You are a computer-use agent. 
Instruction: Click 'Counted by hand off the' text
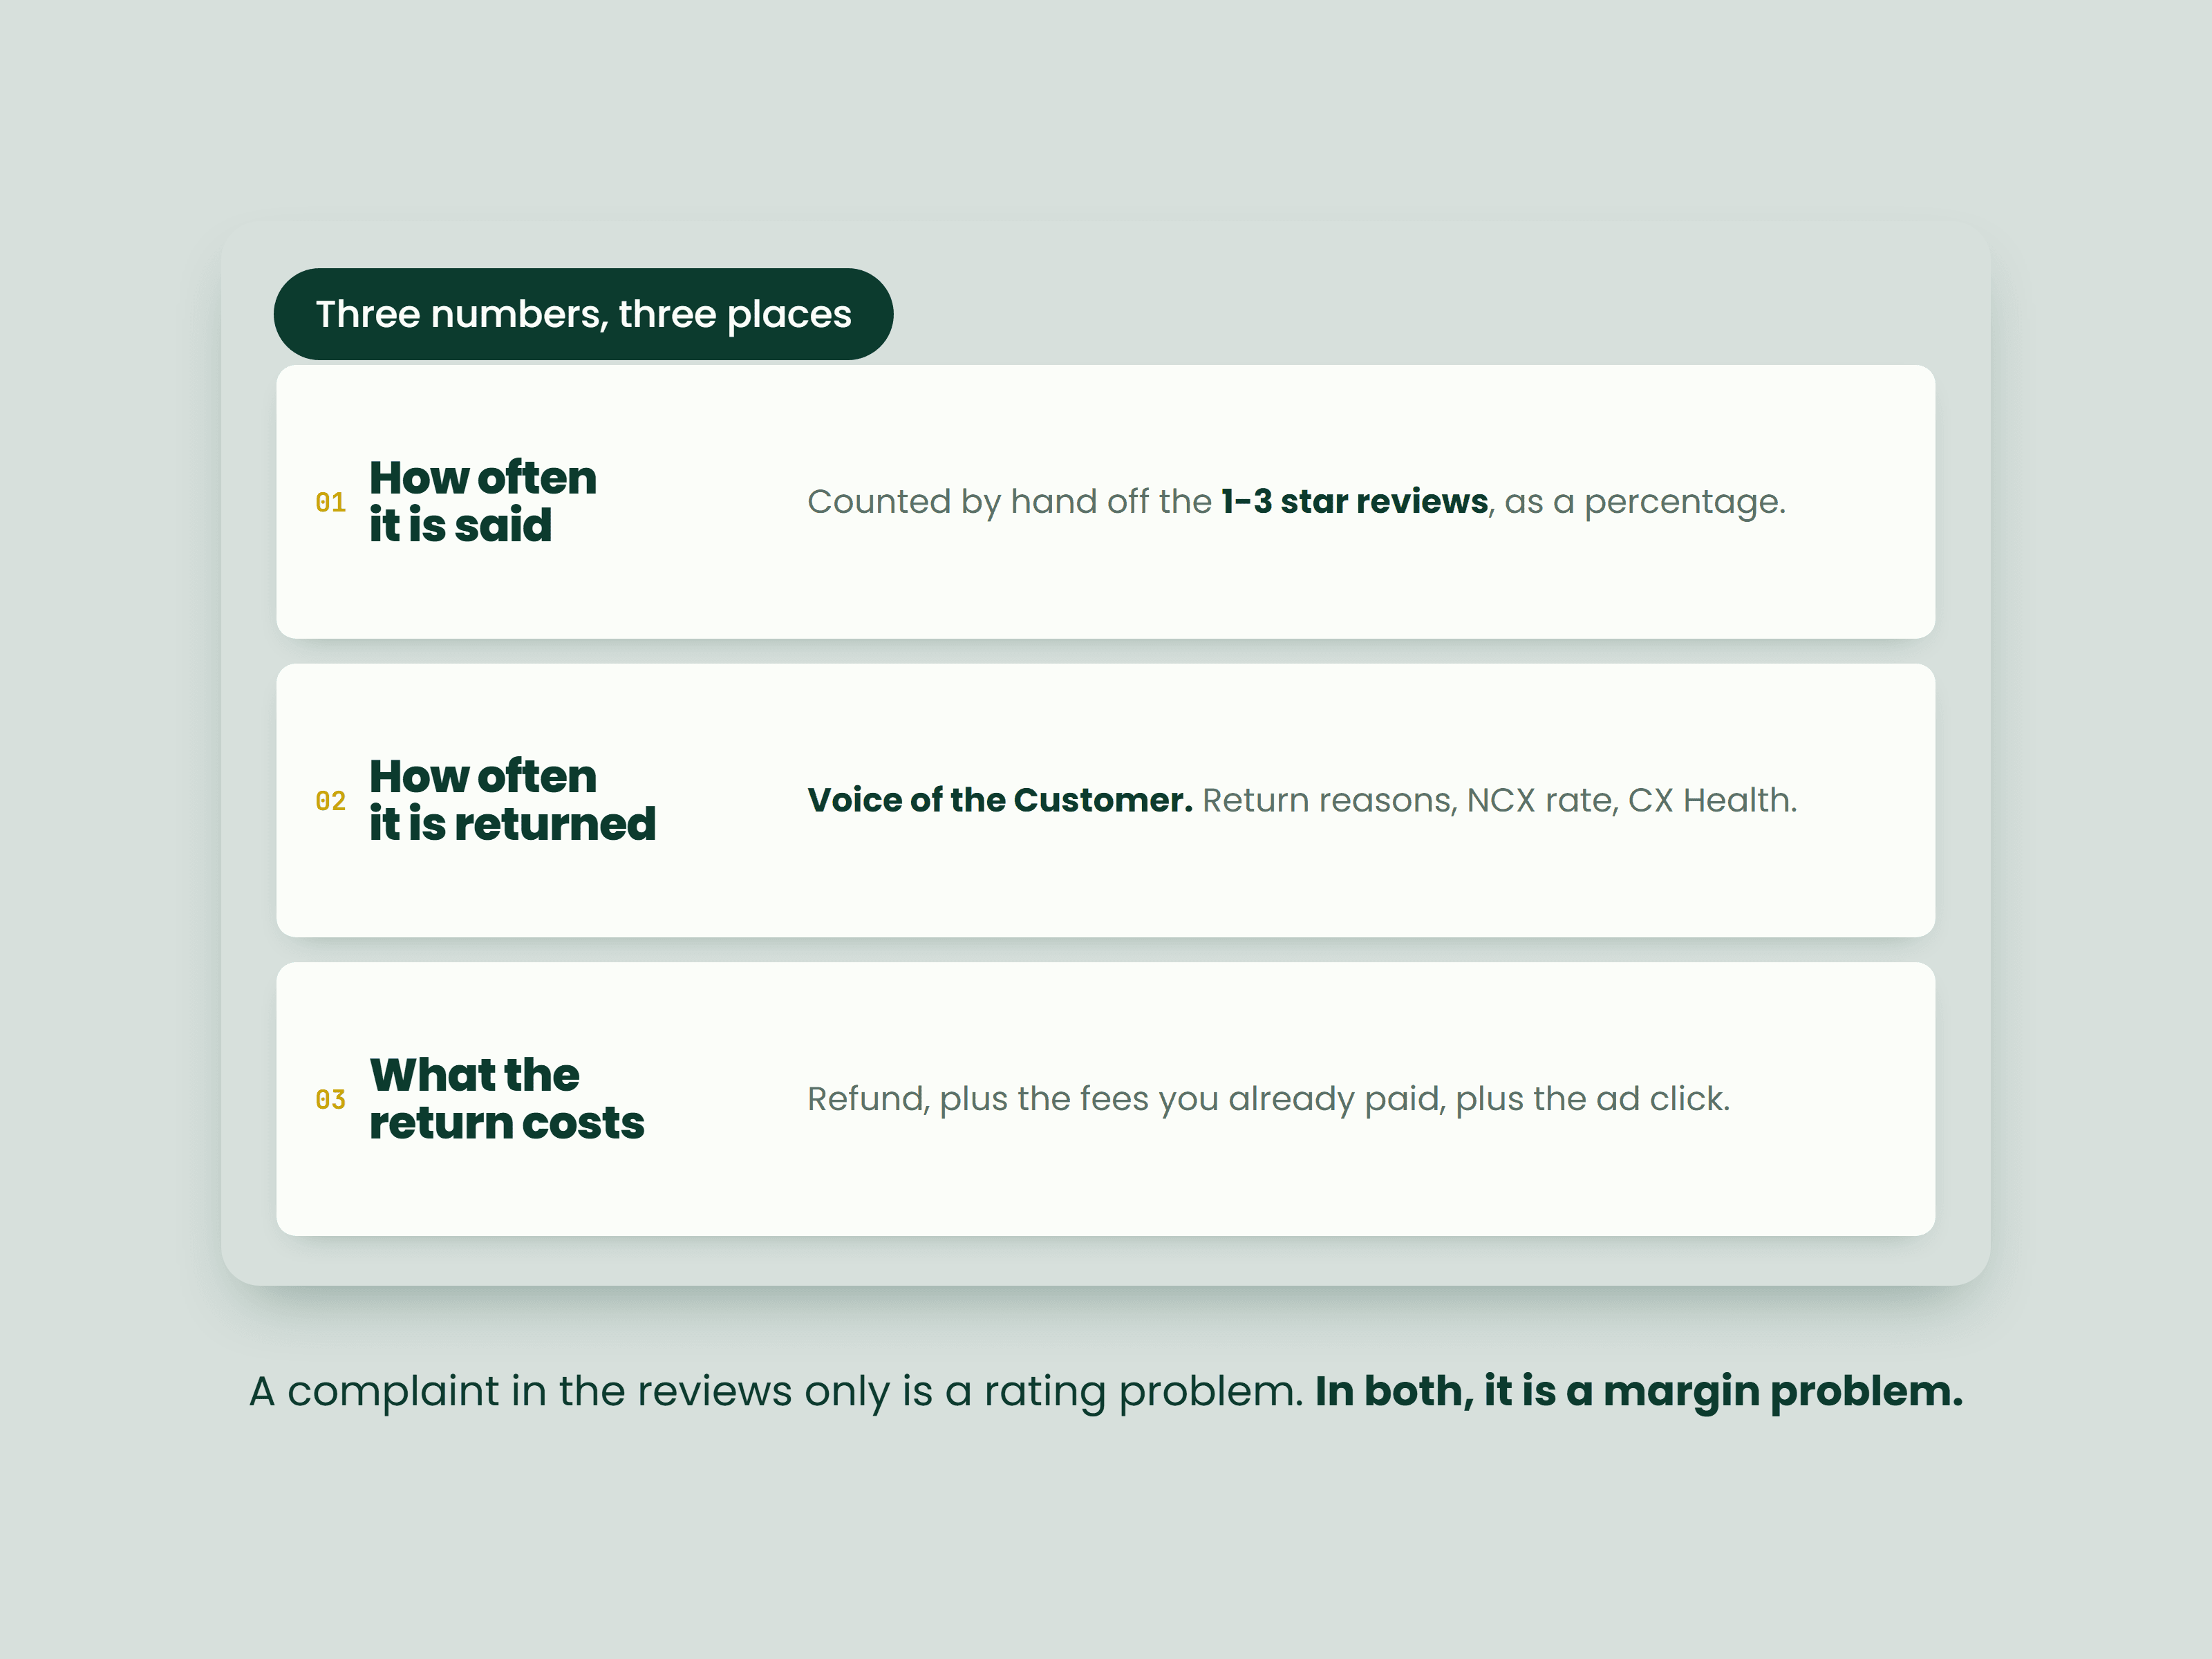pos(1009,501)
